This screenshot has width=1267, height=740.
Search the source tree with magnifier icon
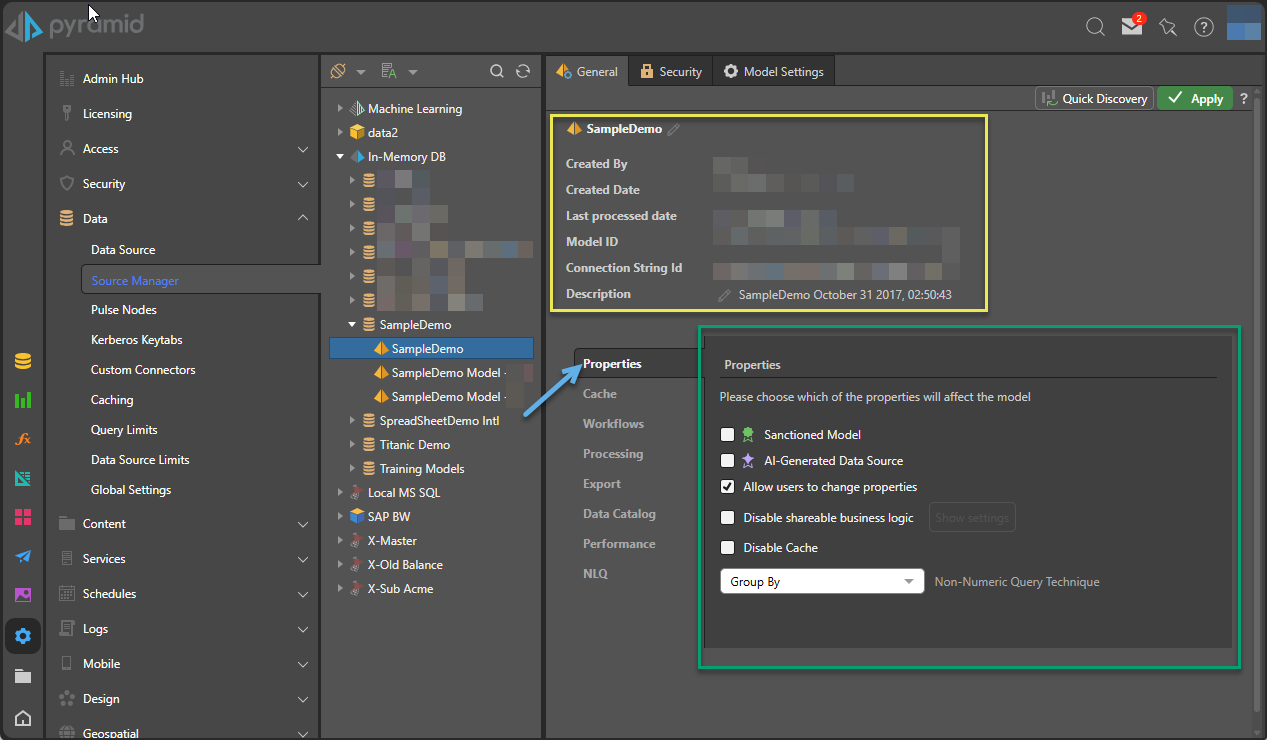pyautogui.click(x=496, y=71)
